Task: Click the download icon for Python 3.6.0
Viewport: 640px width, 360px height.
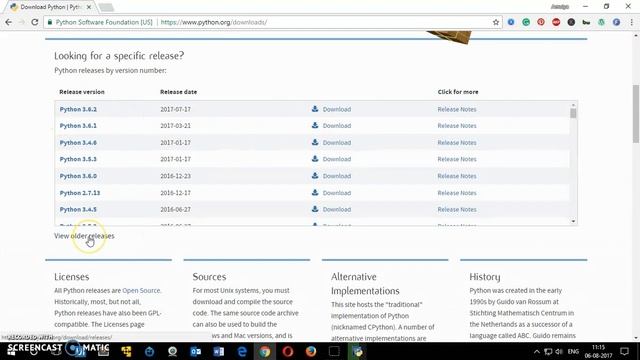Action: pos(315,176)
